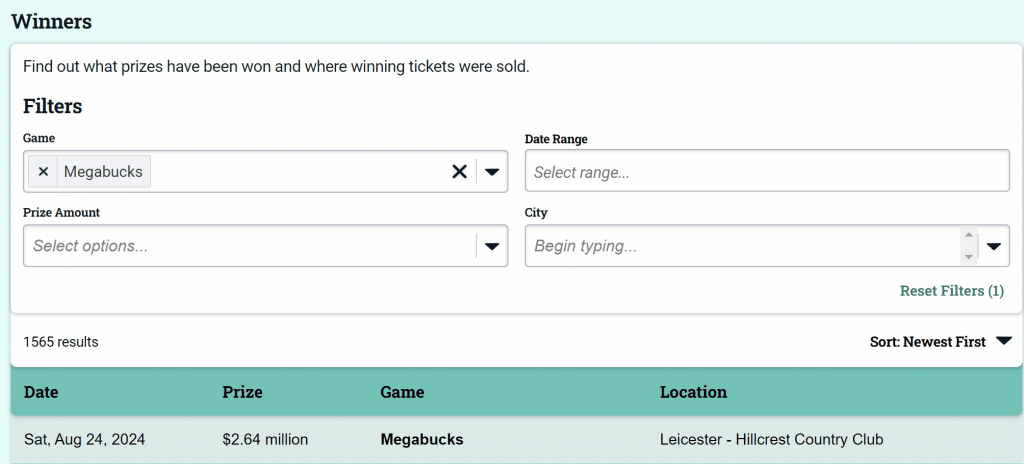
Task: Open the Sort: Newest First menu
Action: pyautogui.click(x=927, y=342)
